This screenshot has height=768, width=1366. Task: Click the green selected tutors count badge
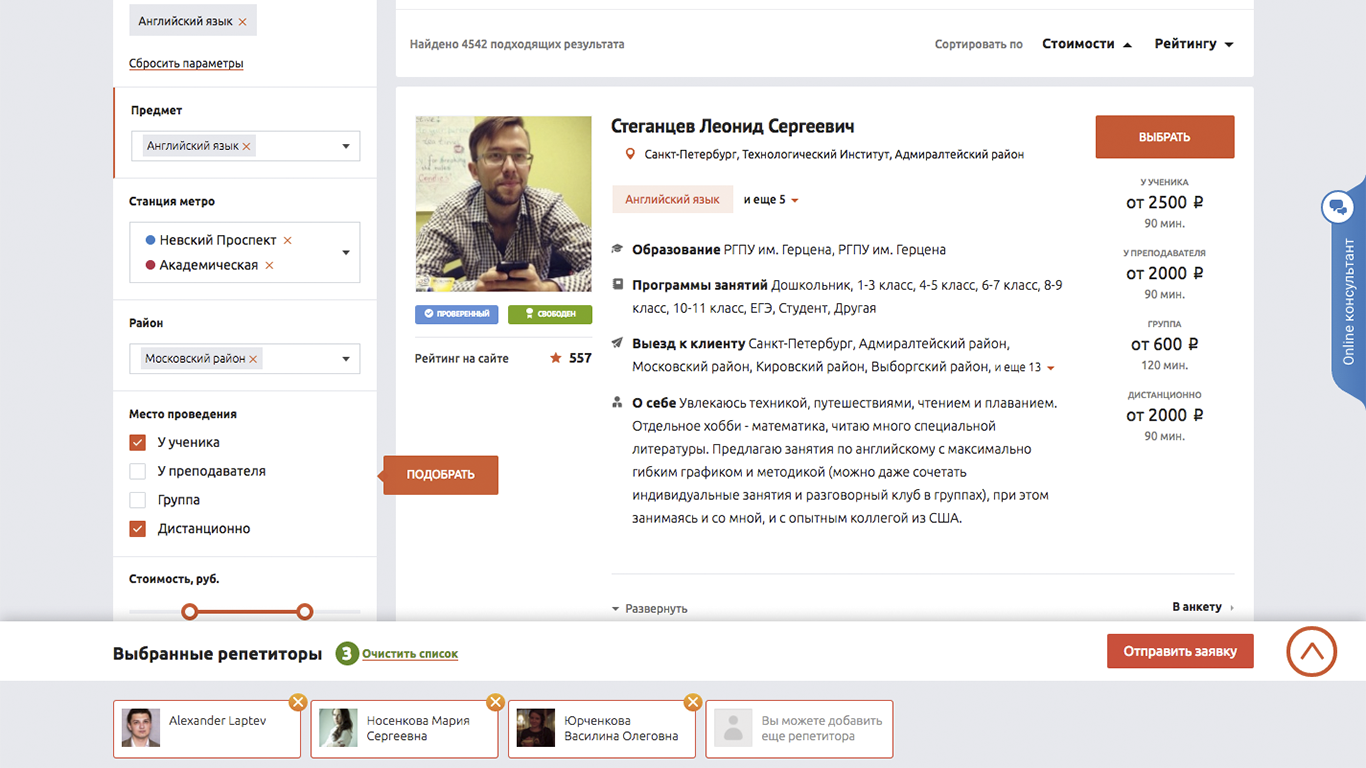click(x=347, y=654)
